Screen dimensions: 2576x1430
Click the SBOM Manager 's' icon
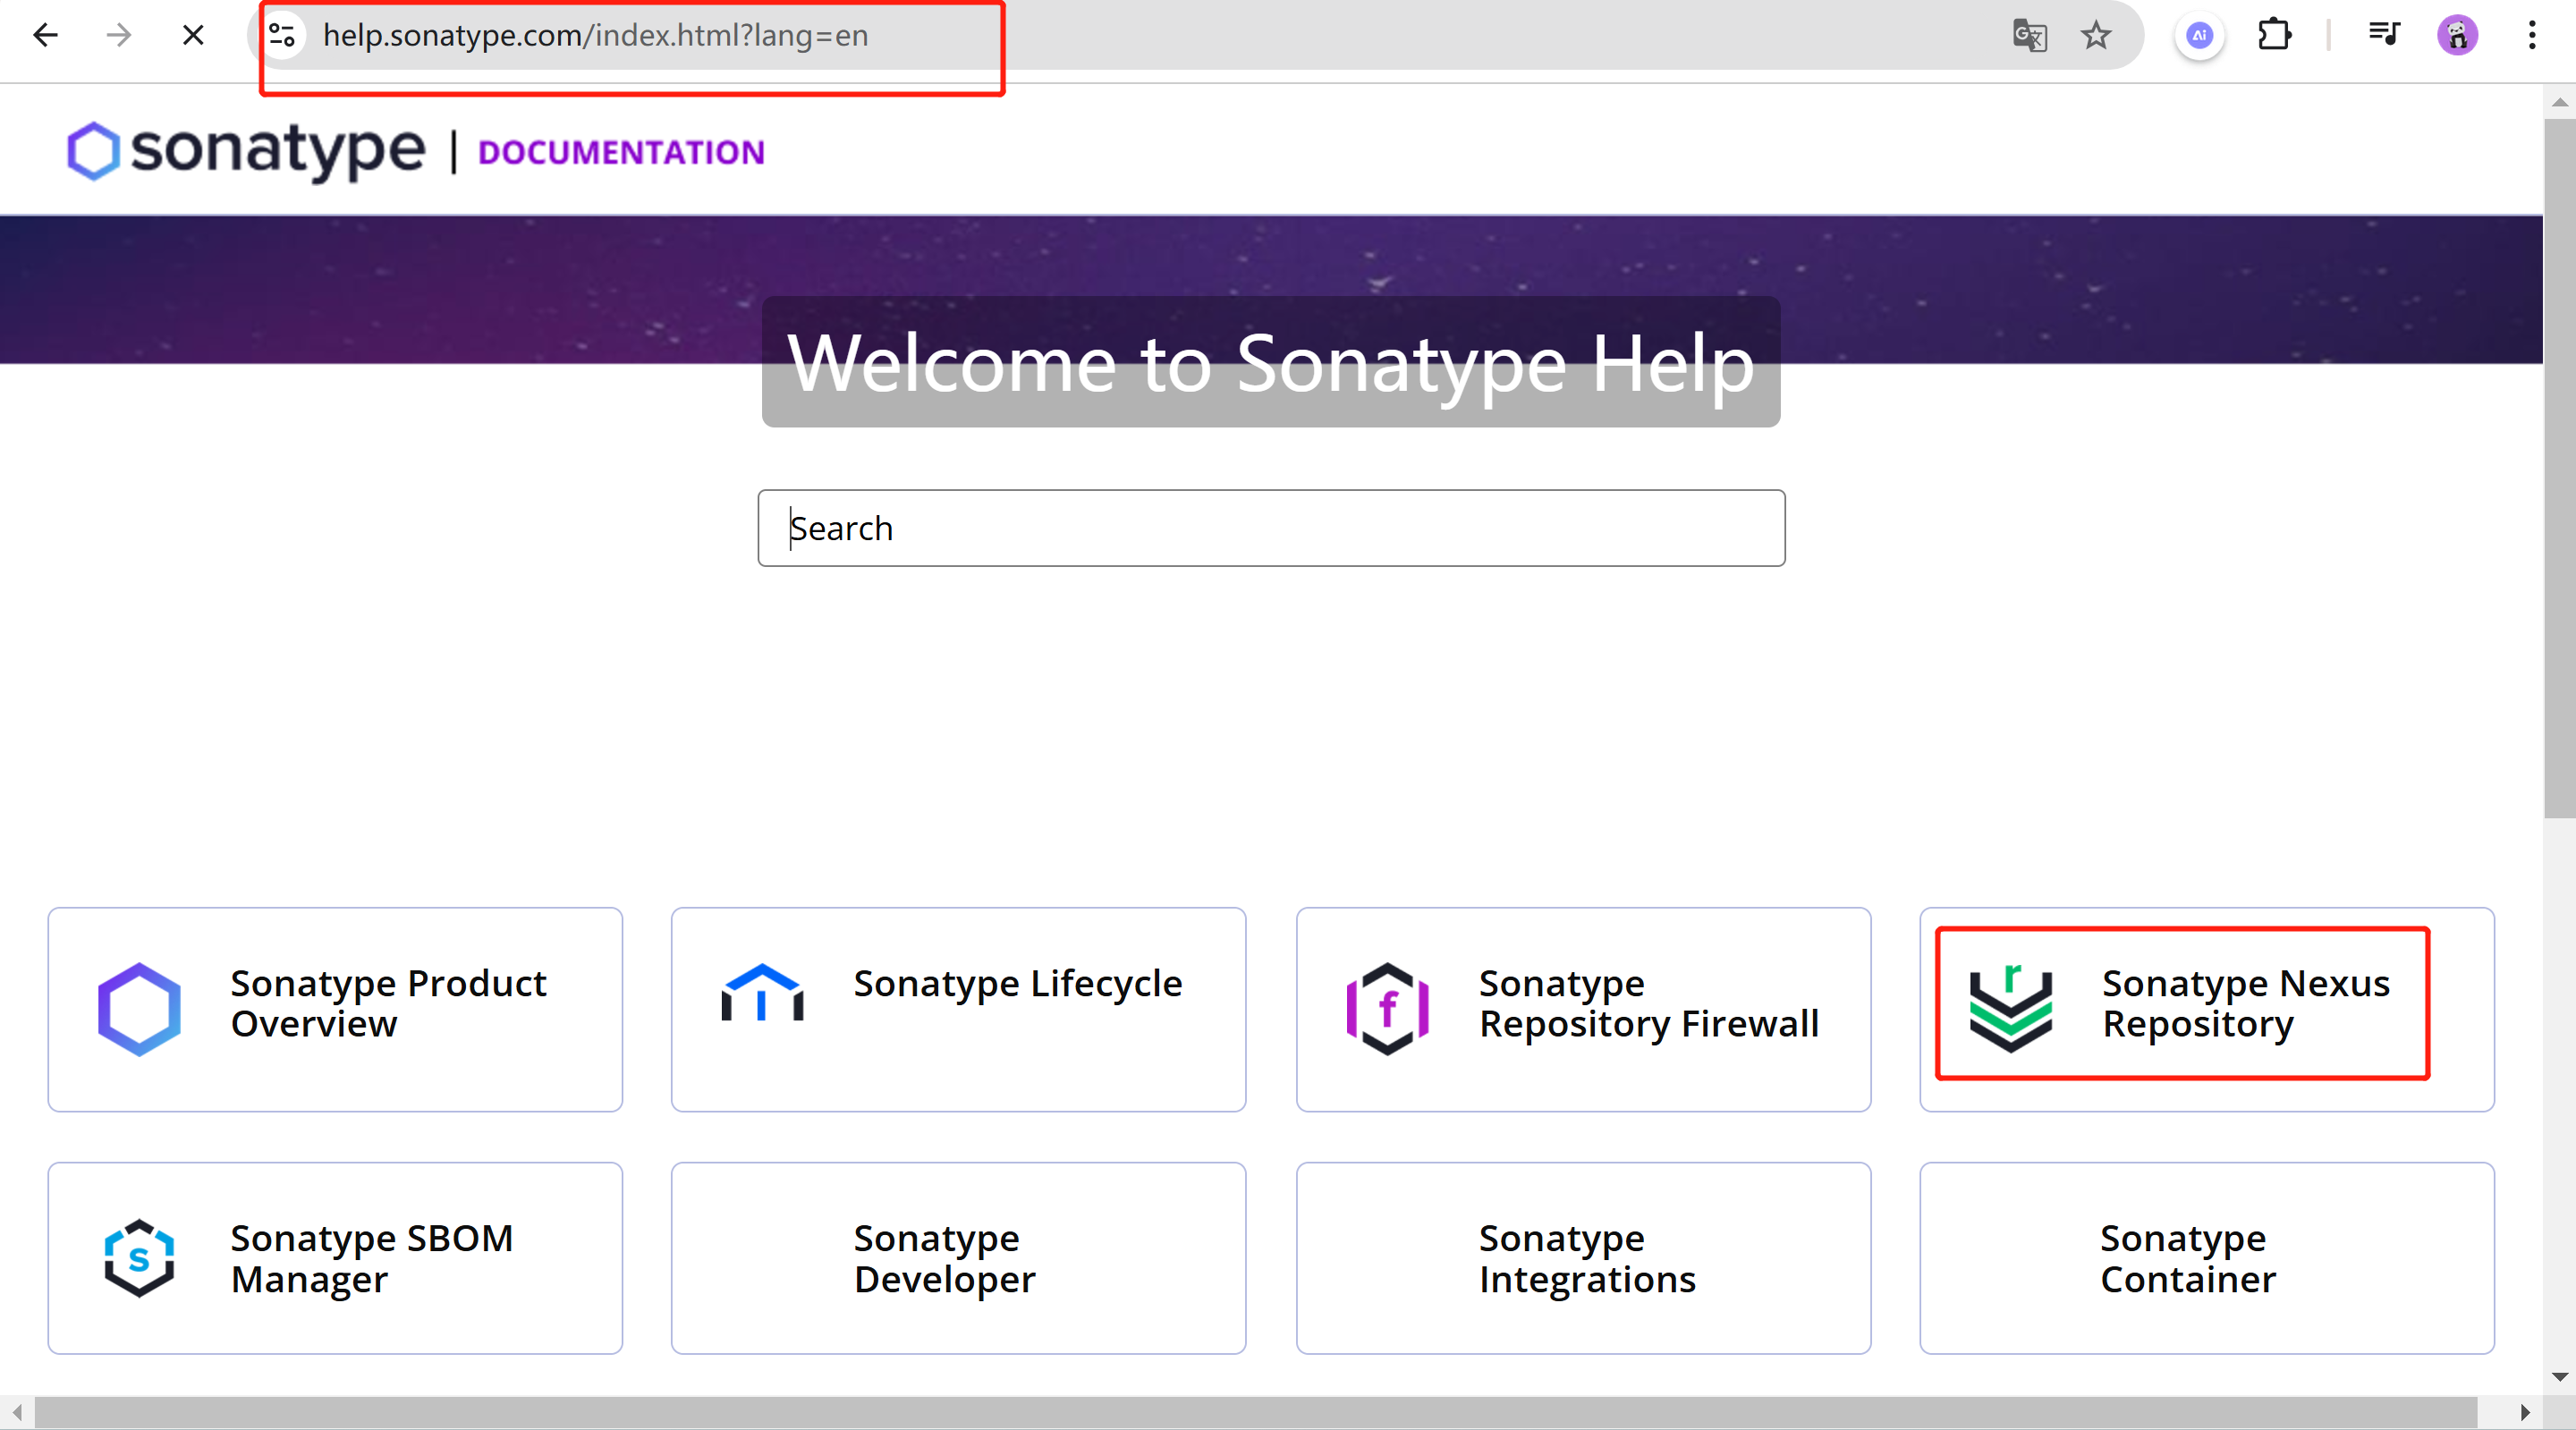[139, 1258]
